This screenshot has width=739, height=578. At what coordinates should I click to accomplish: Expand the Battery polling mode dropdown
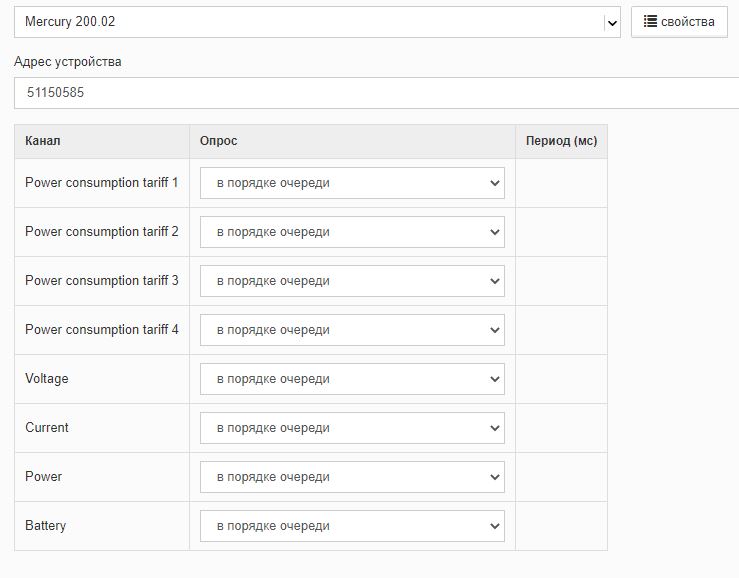point(352,526)
